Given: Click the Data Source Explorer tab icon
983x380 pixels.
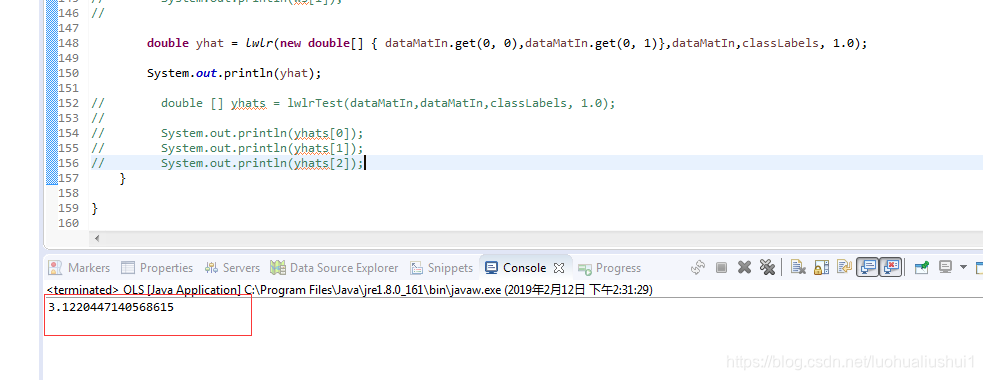Looking at the screenshot, I should click(278, 268).
